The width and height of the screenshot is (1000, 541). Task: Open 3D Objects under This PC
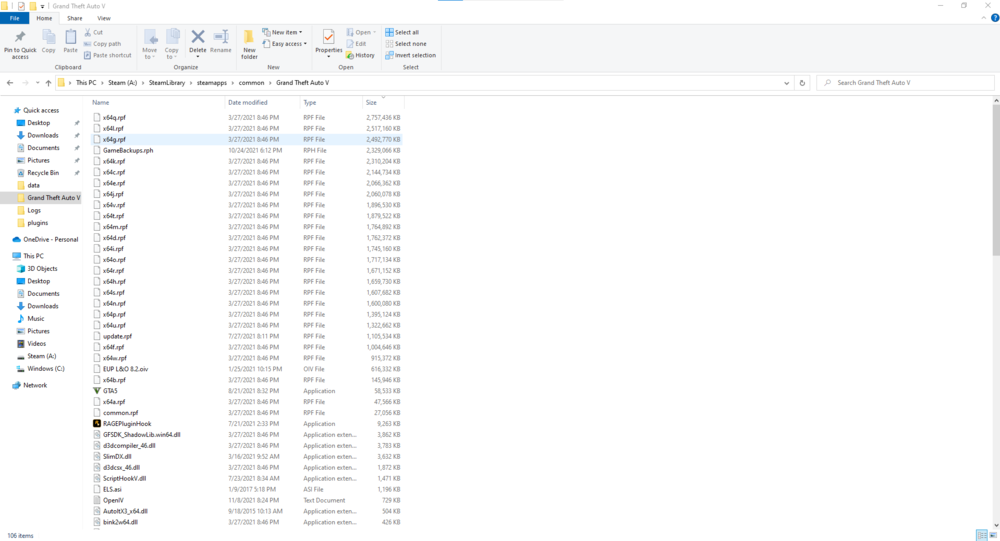(42, 269)
